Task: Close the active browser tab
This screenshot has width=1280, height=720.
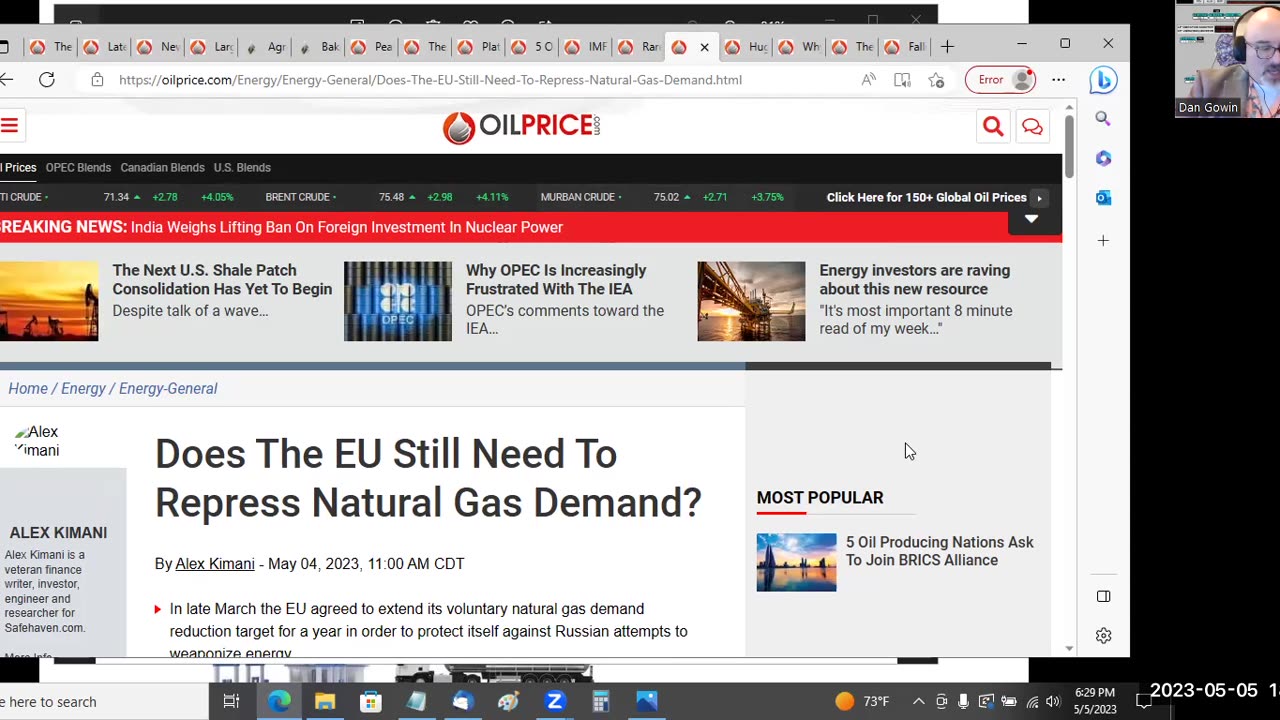Action: (x=704, y=47)
